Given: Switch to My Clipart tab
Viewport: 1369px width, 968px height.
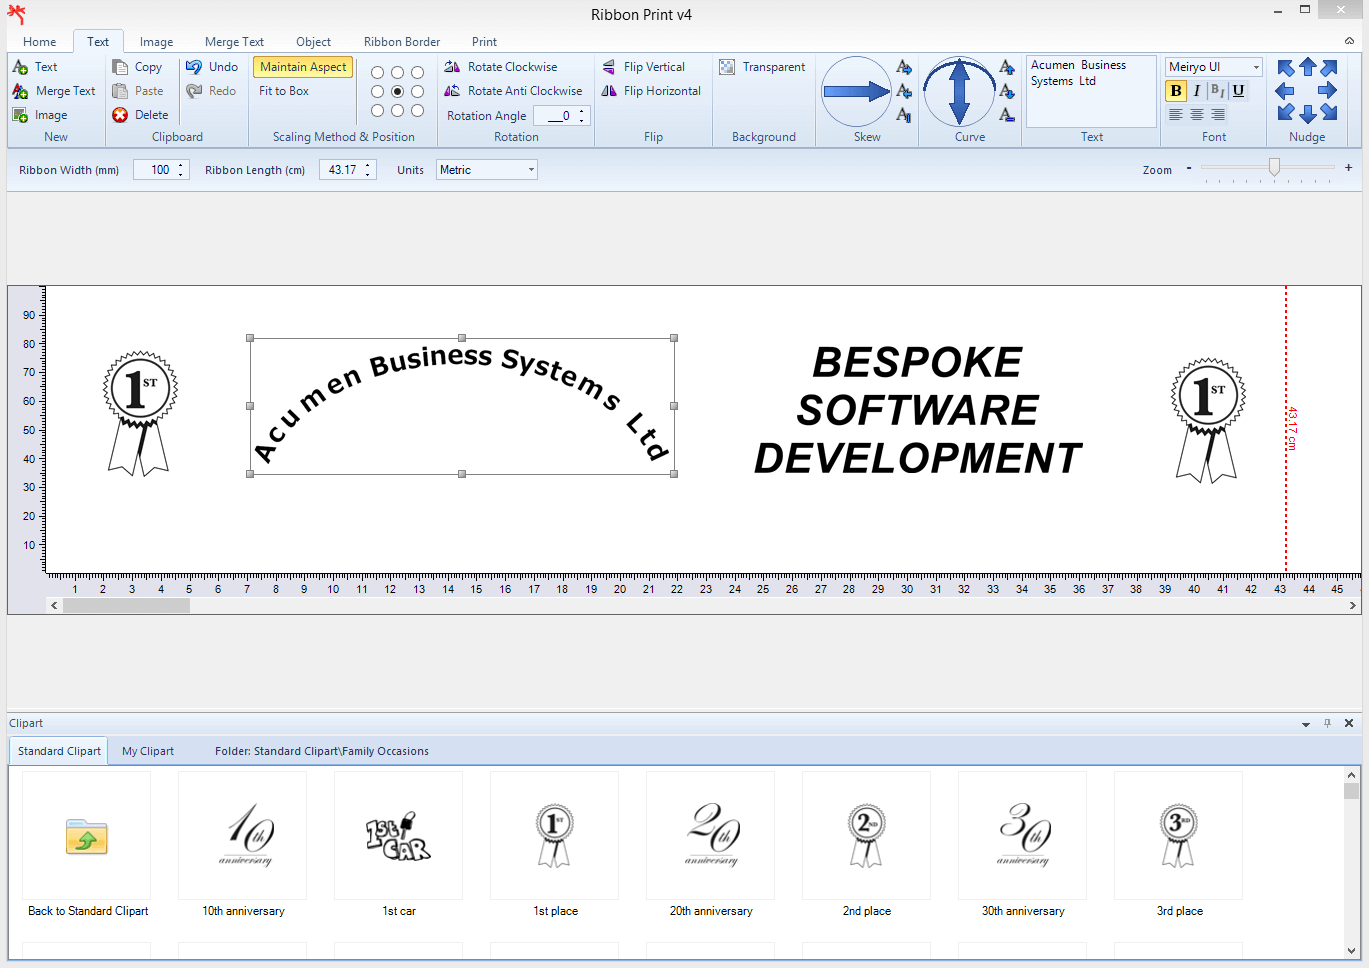Looking at the screenshot, I should point(148,751).
